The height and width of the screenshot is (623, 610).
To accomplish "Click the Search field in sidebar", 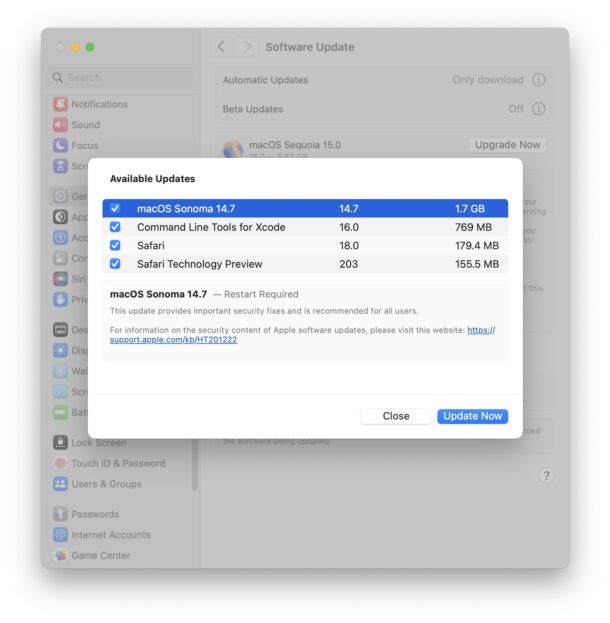I will (122, 77).
